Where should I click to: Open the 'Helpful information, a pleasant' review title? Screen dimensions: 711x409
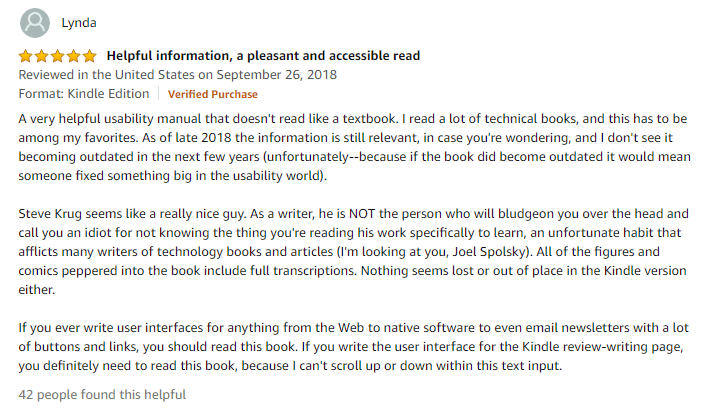tap(263, 56)
